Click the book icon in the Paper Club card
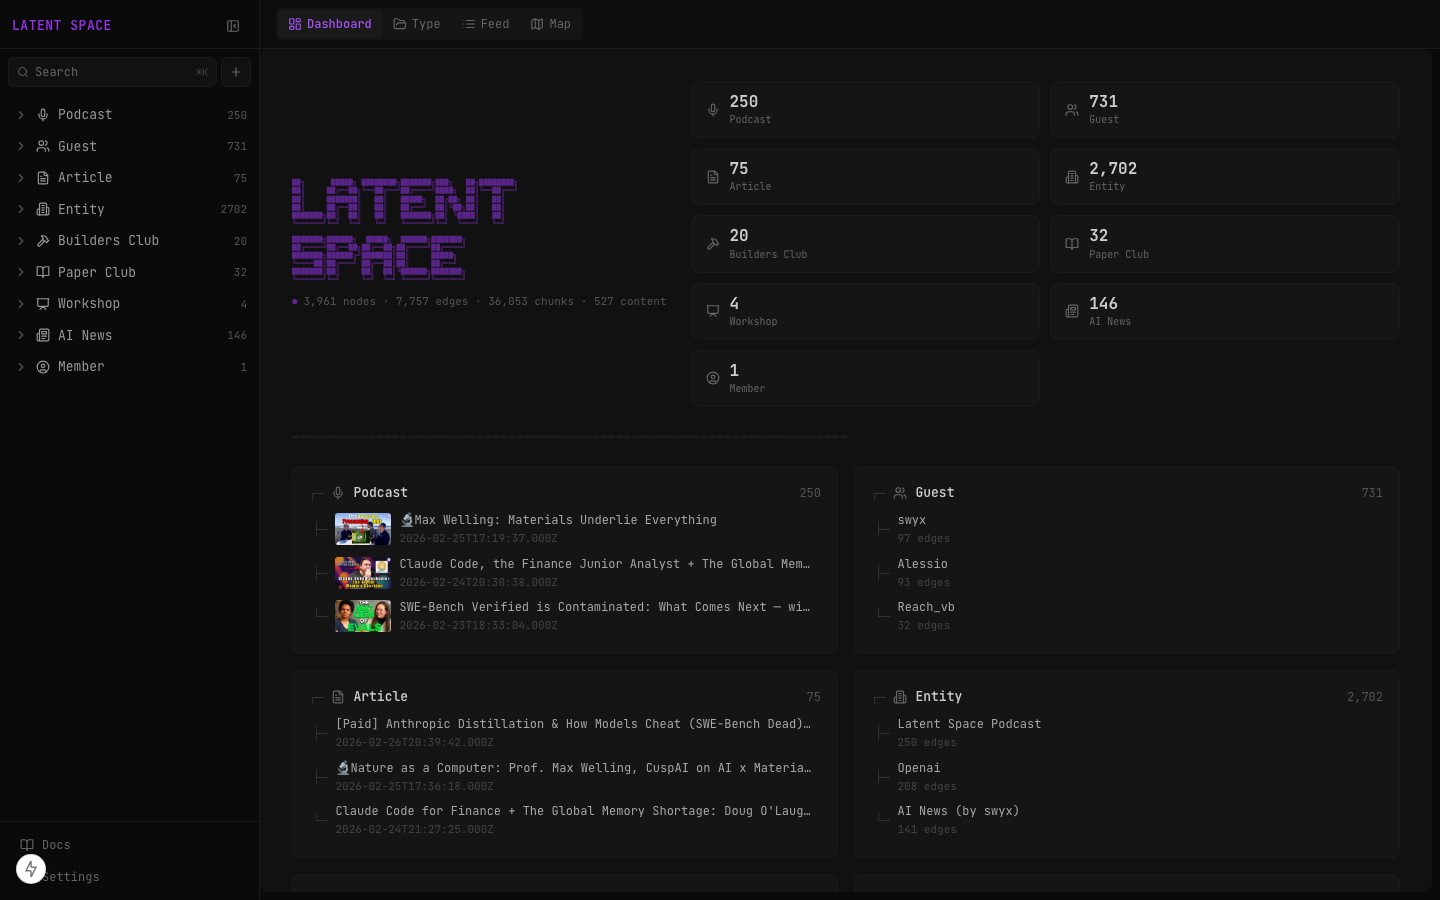 (1072, 244)
